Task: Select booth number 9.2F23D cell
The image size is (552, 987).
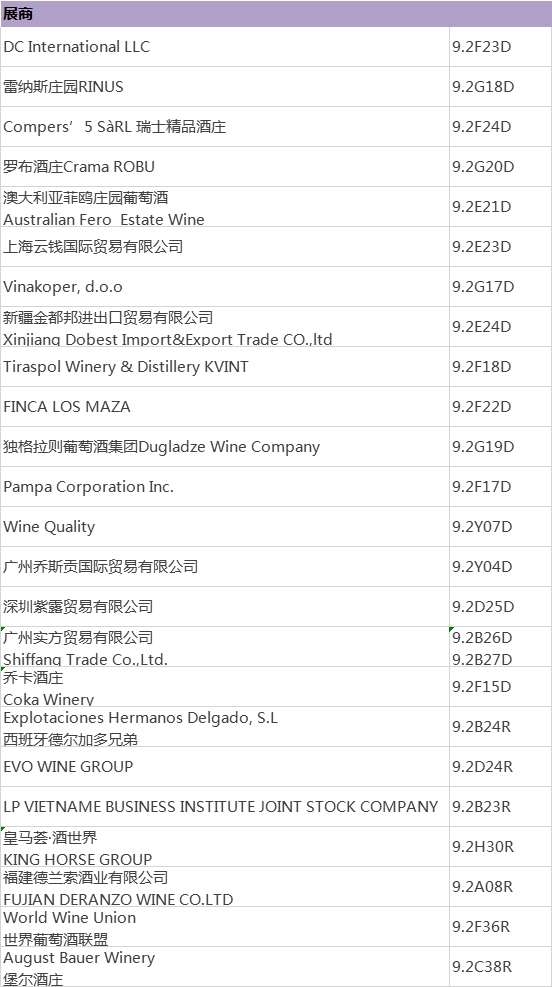Action: click(x=500, y=47)
